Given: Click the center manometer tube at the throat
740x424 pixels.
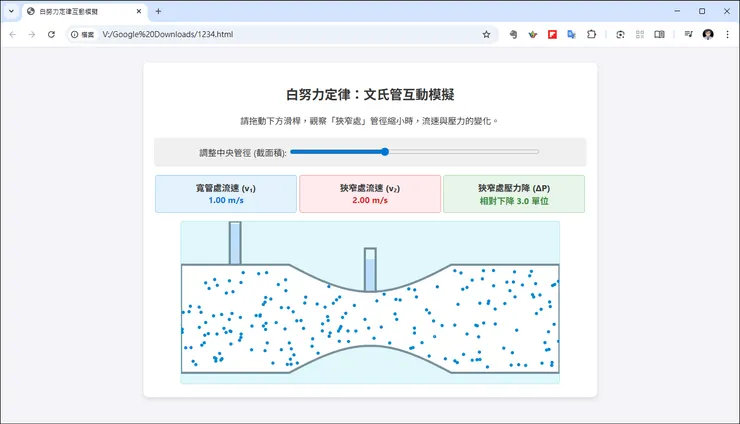Looking at the screenshot, I should (x=370, y=270).
